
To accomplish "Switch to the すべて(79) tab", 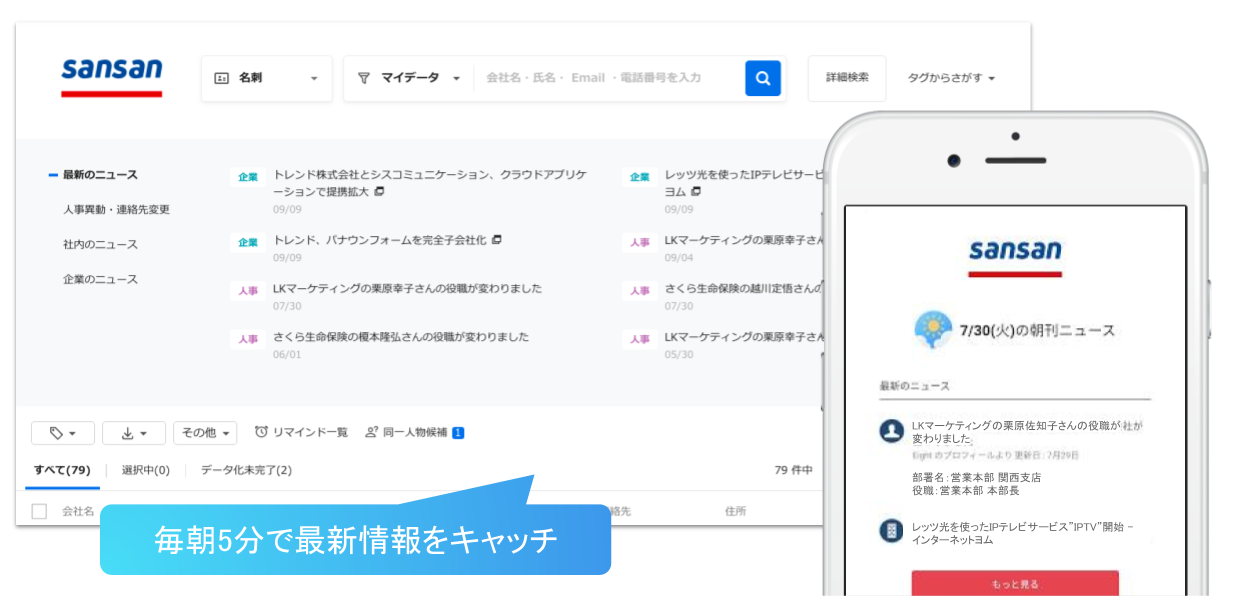I will [x=62, y=470].
